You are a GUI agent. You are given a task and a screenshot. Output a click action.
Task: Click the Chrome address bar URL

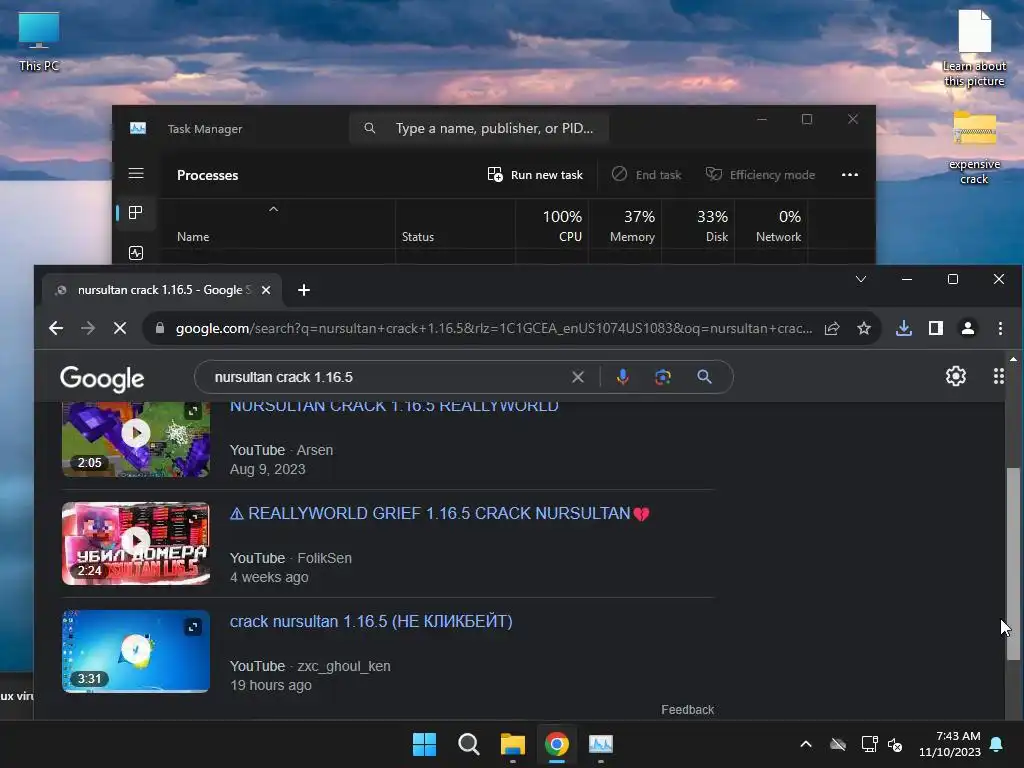point(494,328)
